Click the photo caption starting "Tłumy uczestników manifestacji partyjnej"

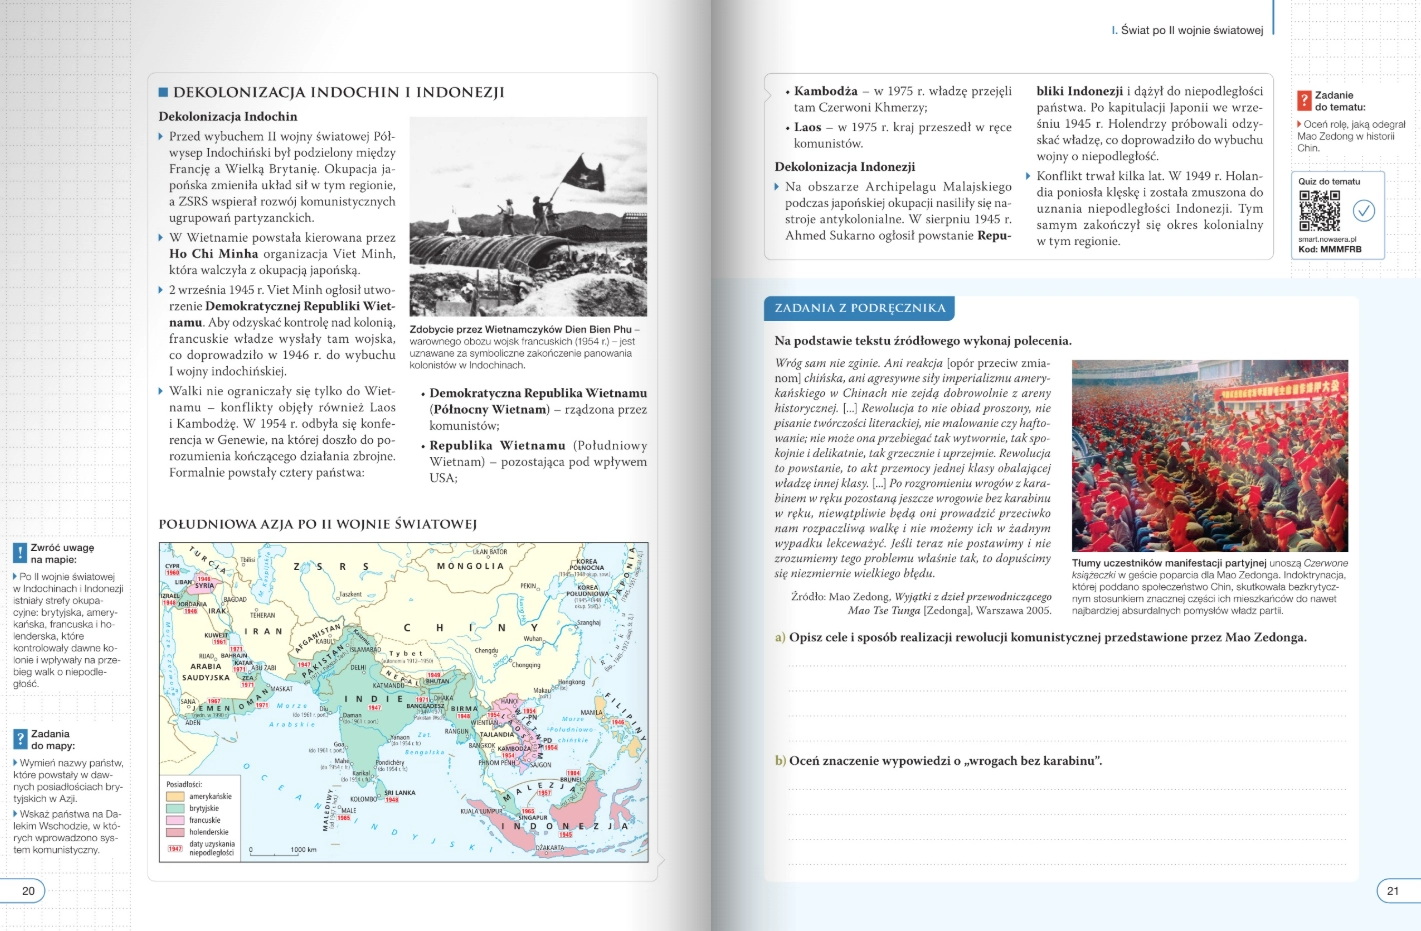pyautogui.click(x=1210, y=587)
